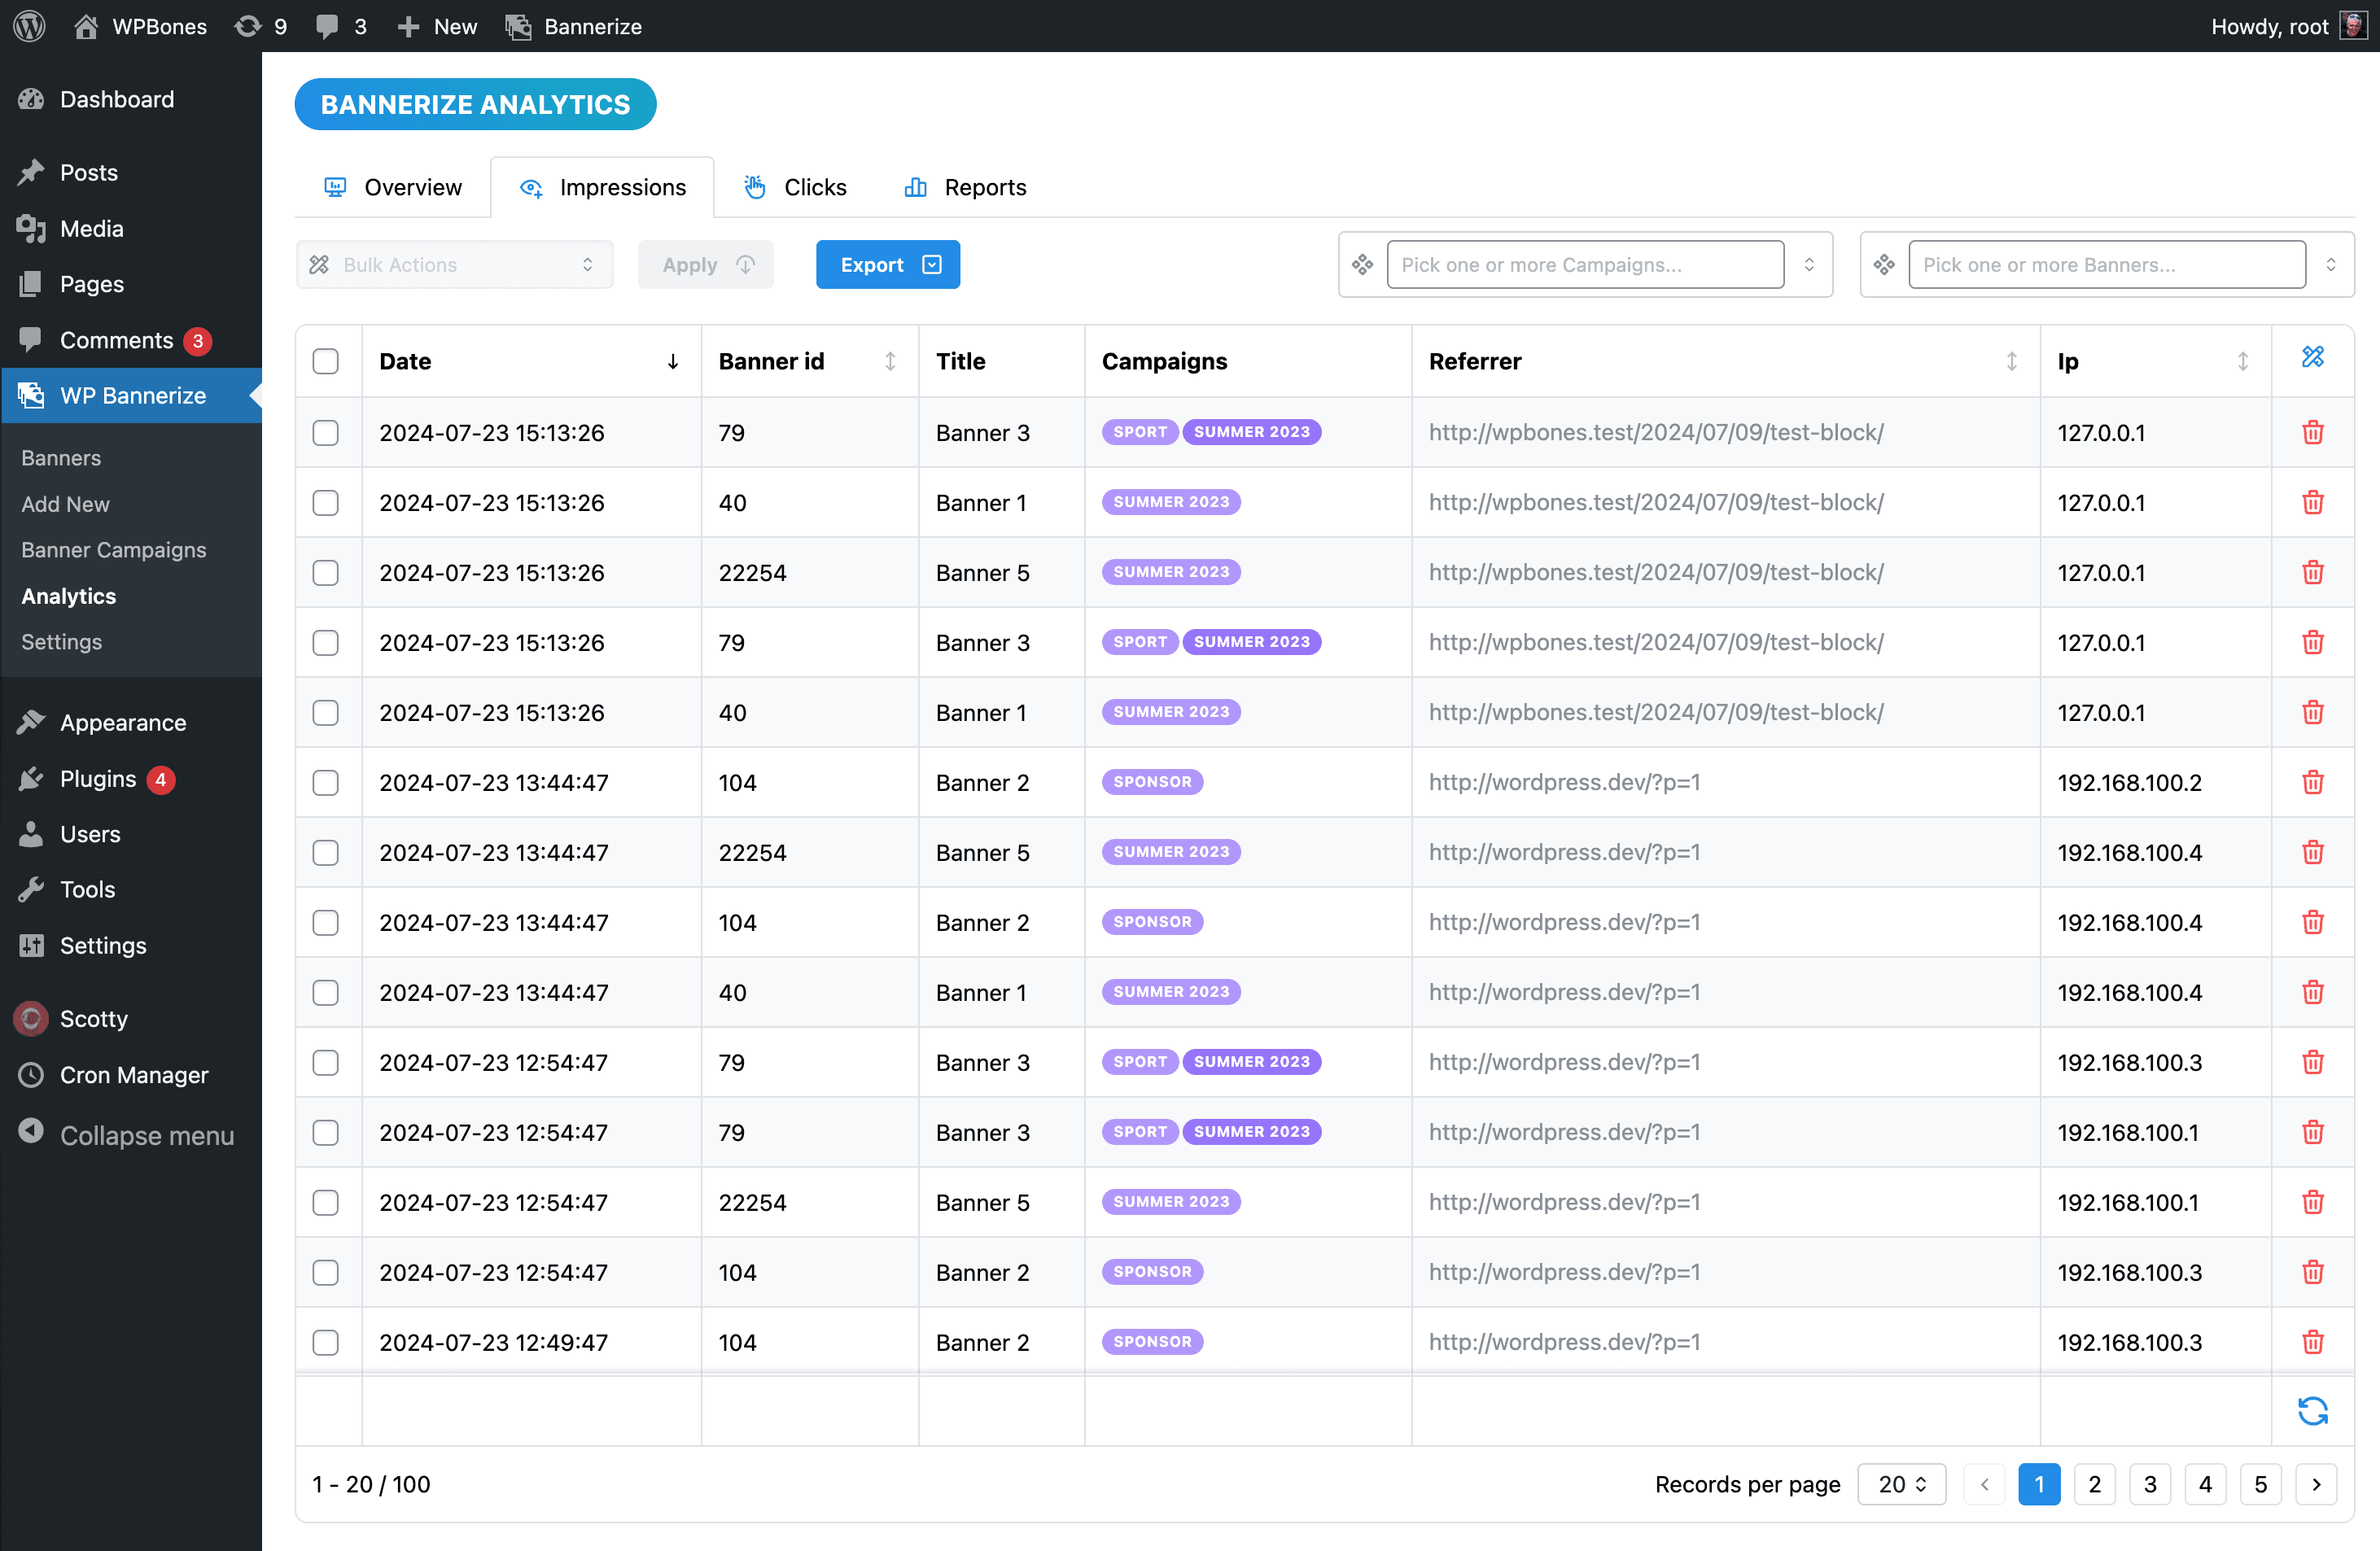Check the Banner 3 row with IP 192.168.100.3

click(326, 1063)
